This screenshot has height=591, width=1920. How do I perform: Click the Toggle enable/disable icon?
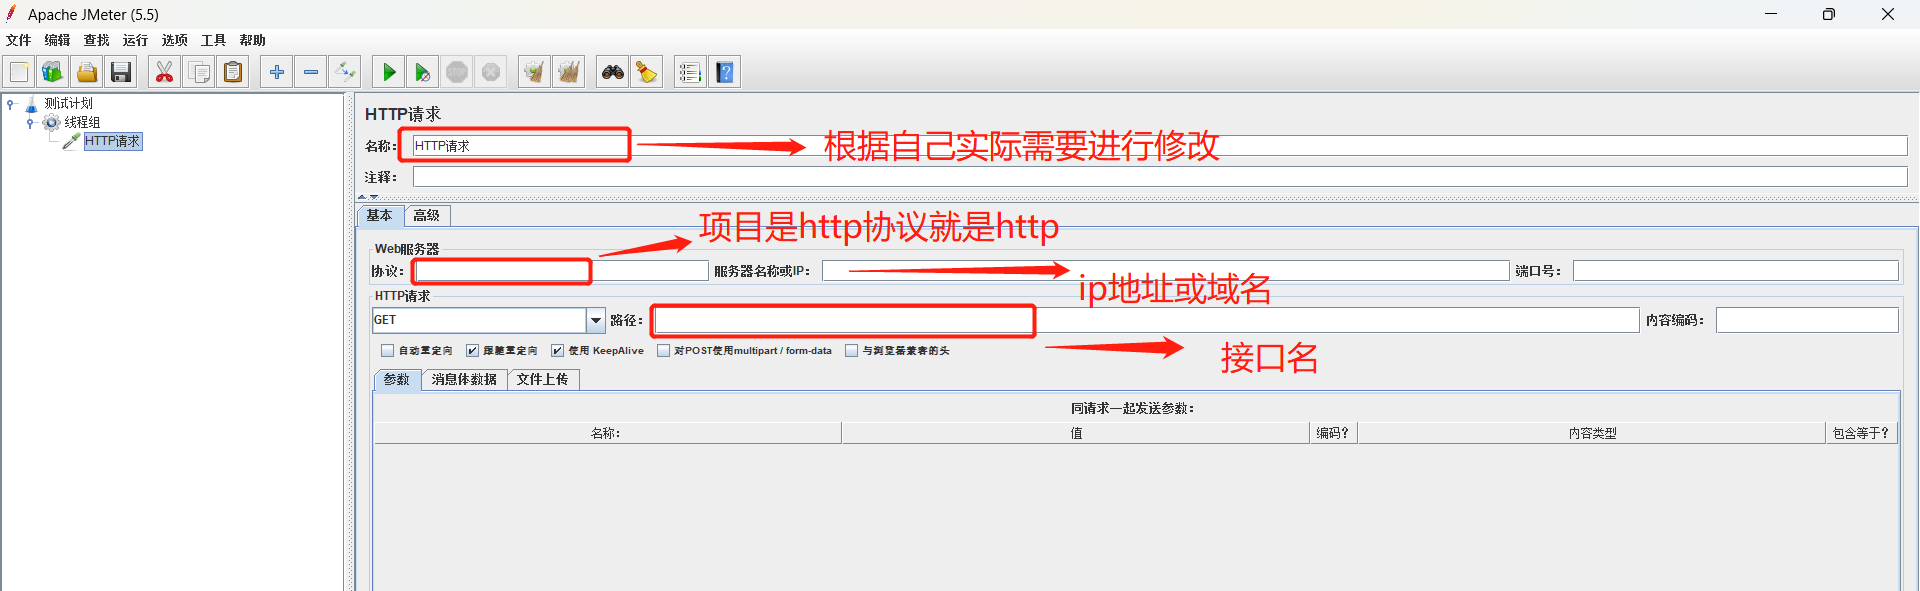point(345,72)
